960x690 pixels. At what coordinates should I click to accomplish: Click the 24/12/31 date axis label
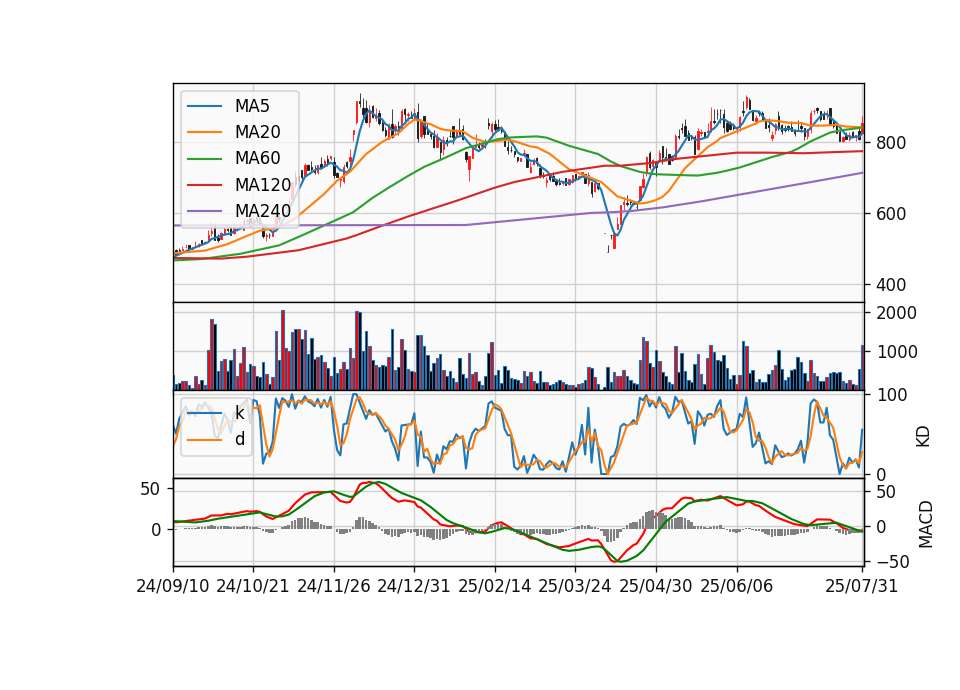click(414, 586)
